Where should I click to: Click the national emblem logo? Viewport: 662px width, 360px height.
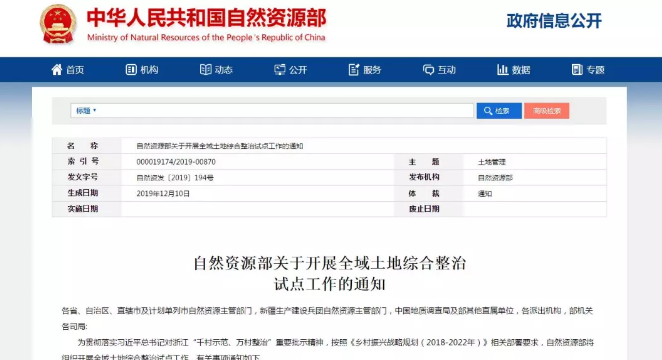pyautogui.click(x=58, y=24)
